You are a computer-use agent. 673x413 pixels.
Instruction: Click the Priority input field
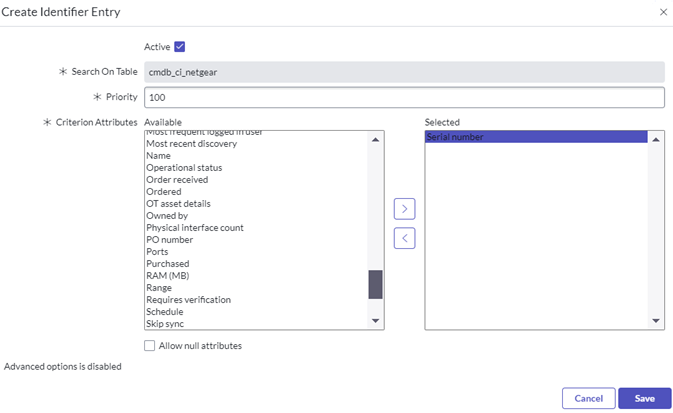coord(404,97)
